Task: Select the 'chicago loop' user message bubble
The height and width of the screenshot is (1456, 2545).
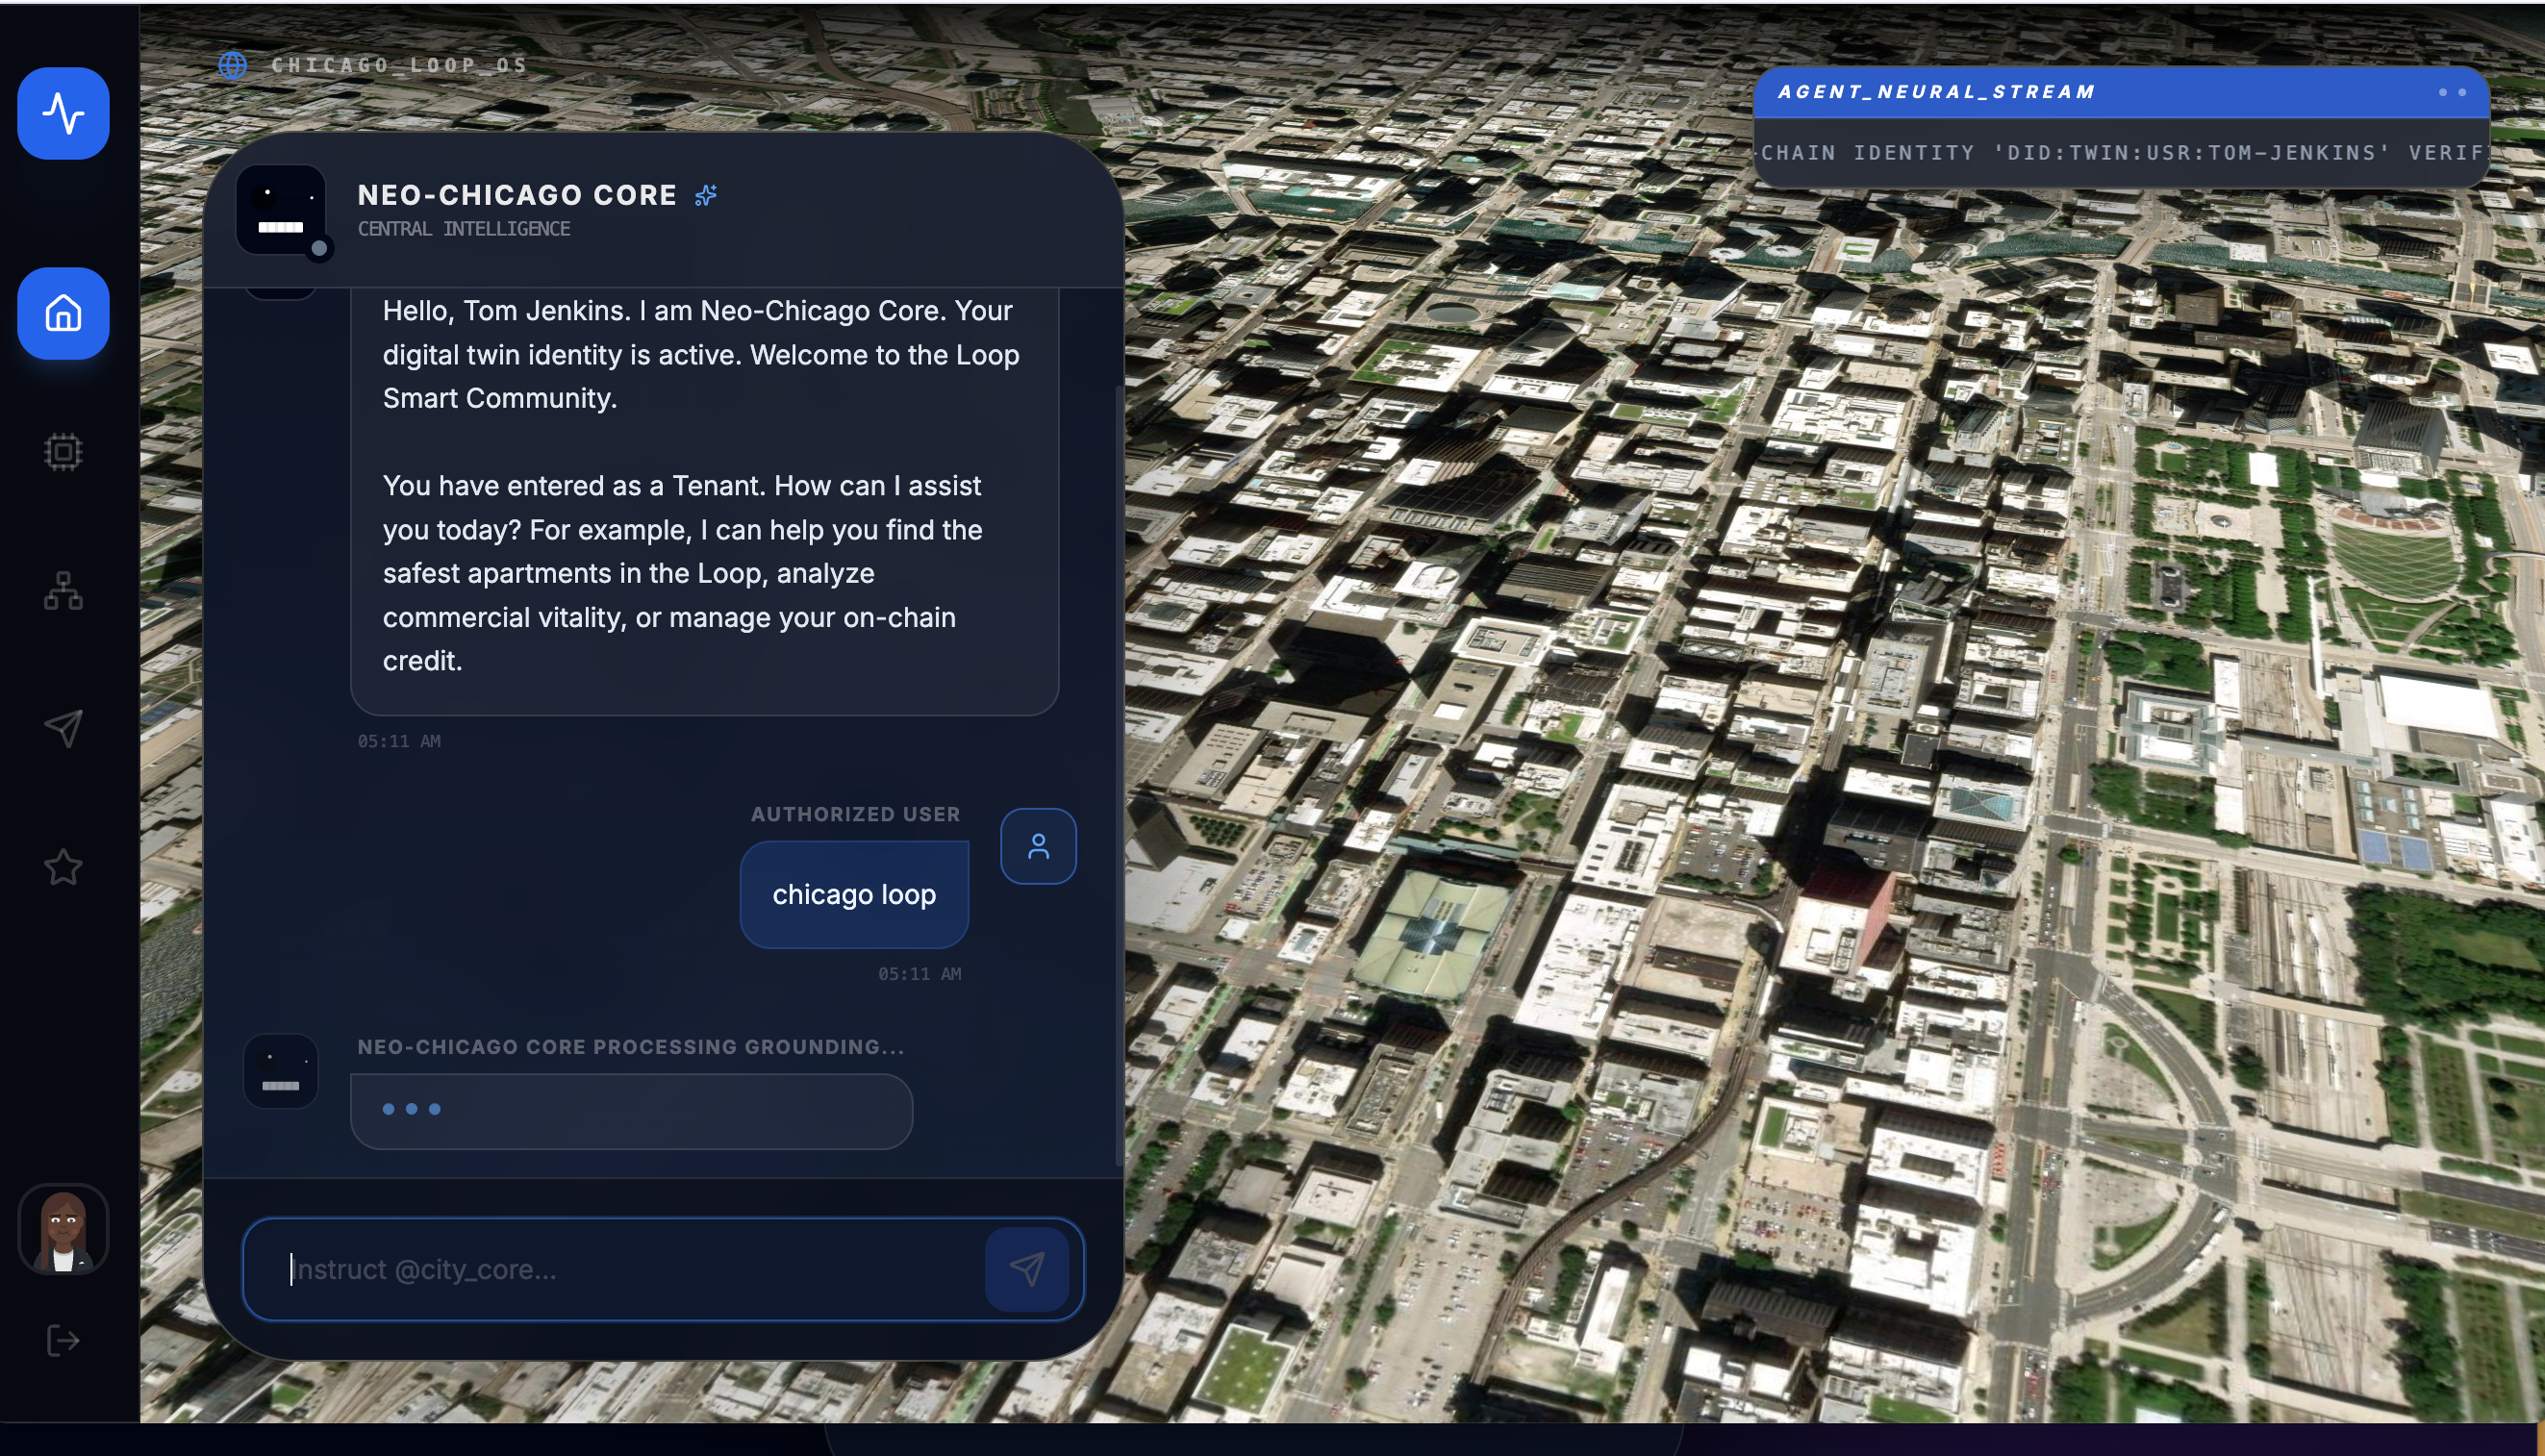Action: (853, 894)
